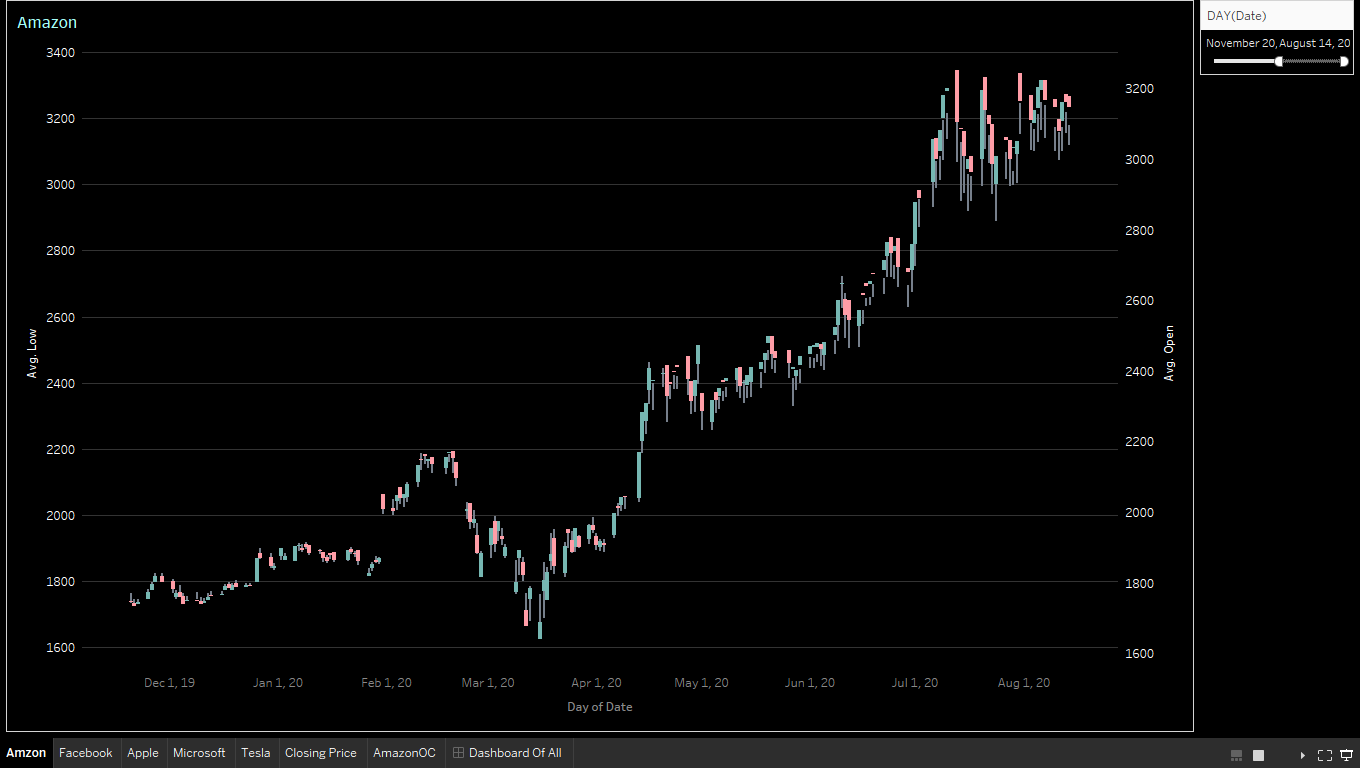Click the Mar 1, 20 axis label
1360x768 pixels.
(x=488, y=683)
